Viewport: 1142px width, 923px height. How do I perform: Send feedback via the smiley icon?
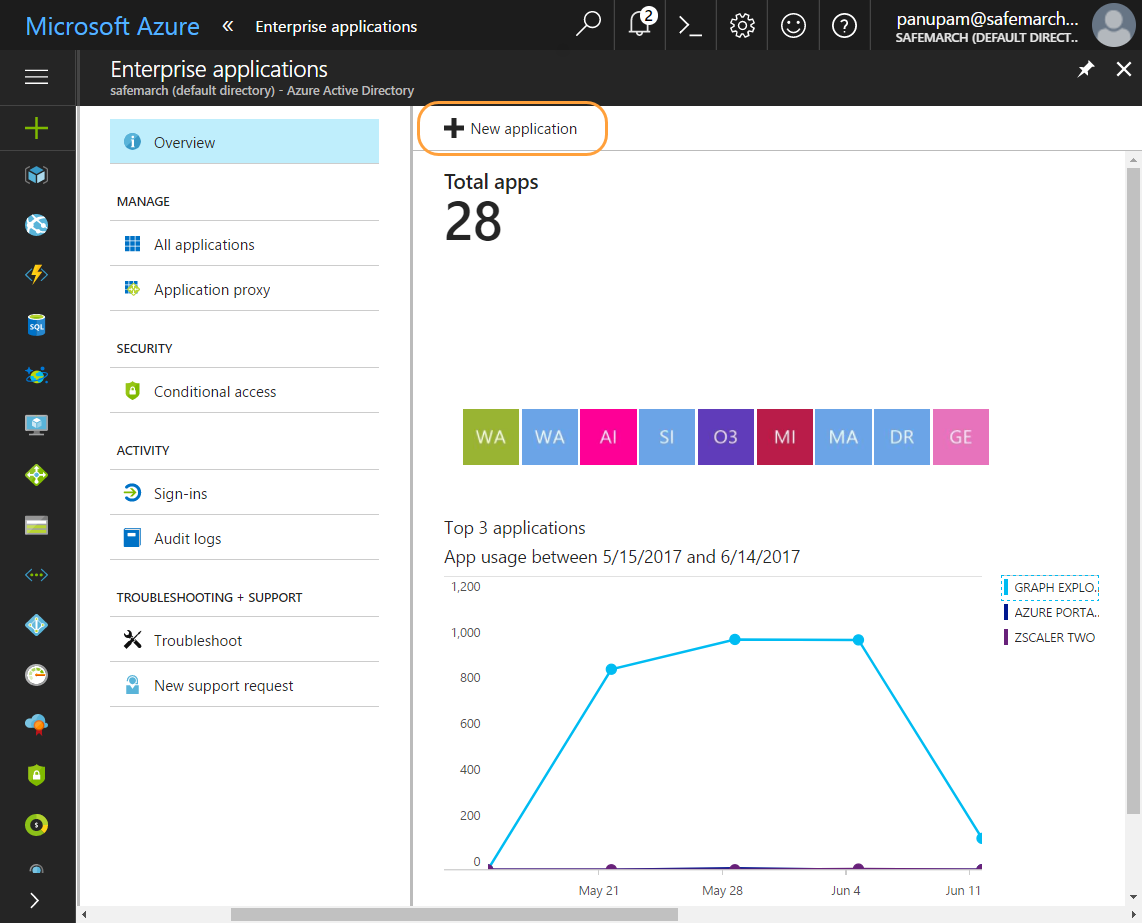click(x=793, y=25)
